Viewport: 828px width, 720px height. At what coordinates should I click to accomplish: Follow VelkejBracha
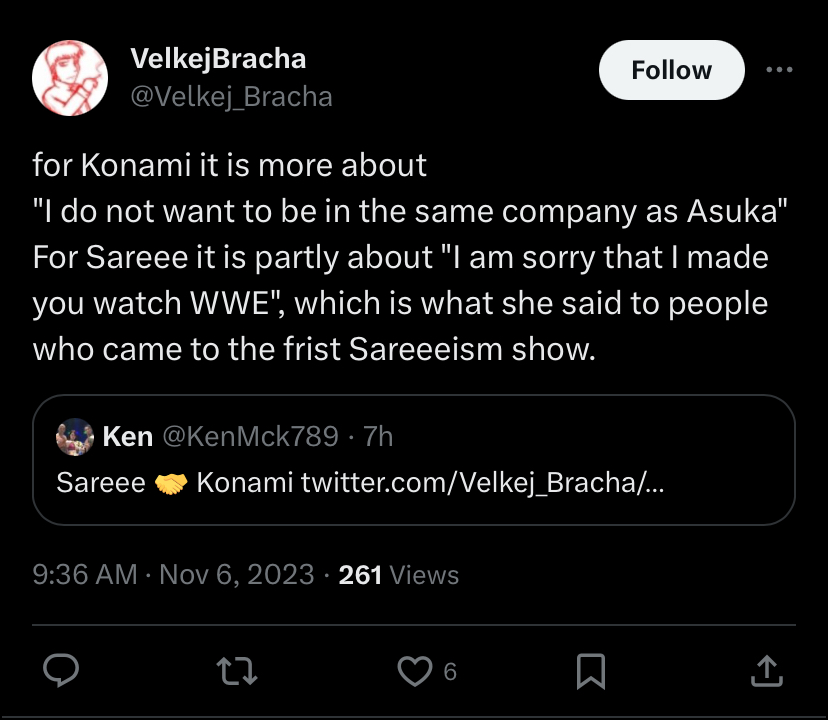tap(671, 71)
